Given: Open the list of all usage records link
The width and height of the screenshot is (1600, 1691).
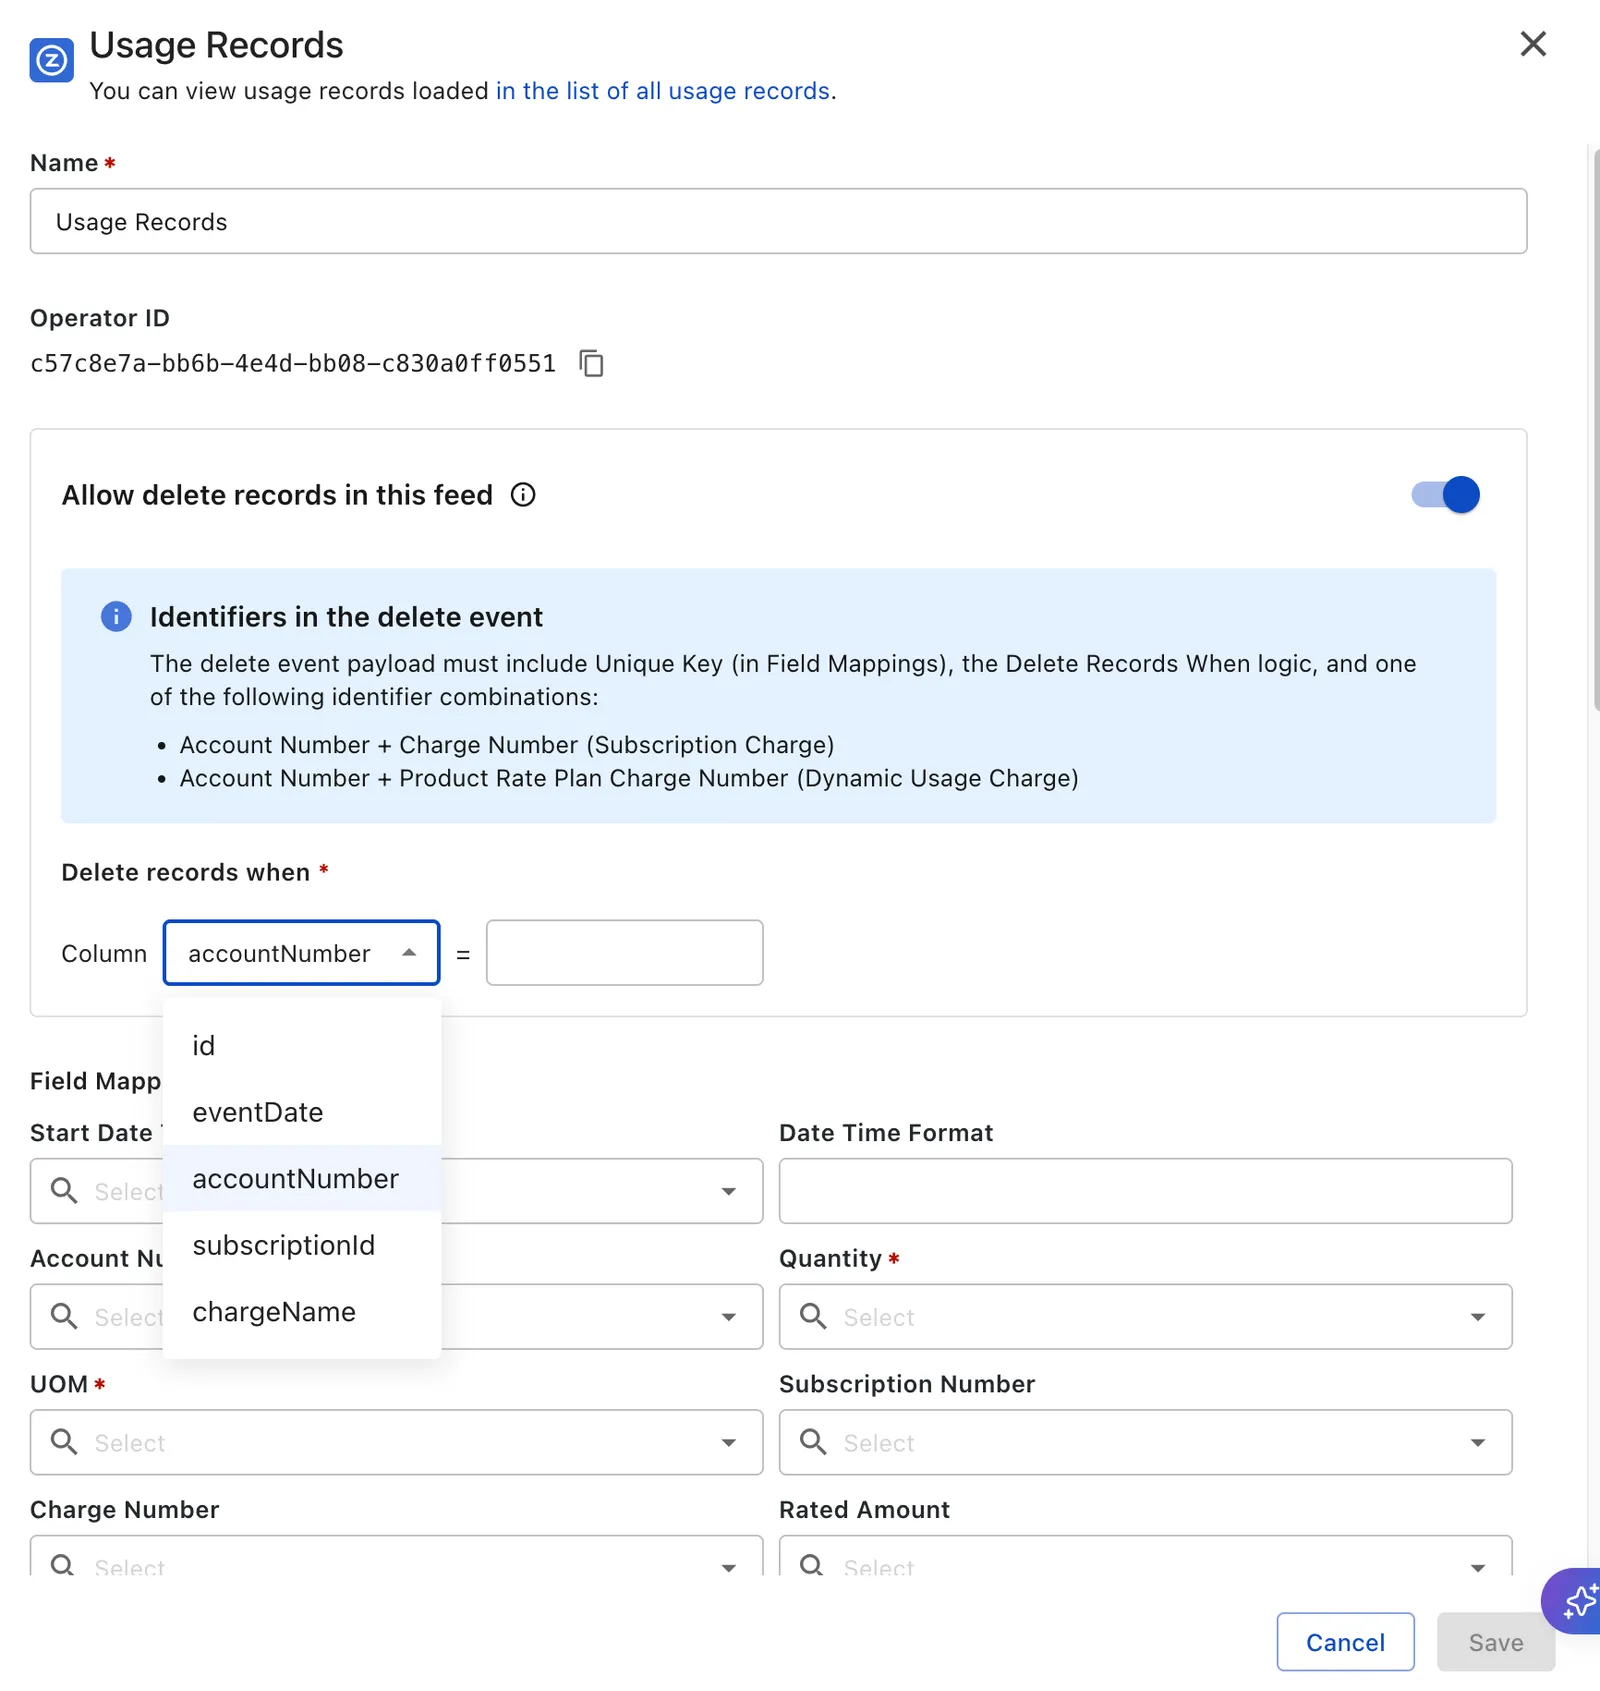Looking at the screenshot, I should tap(663, 91).
